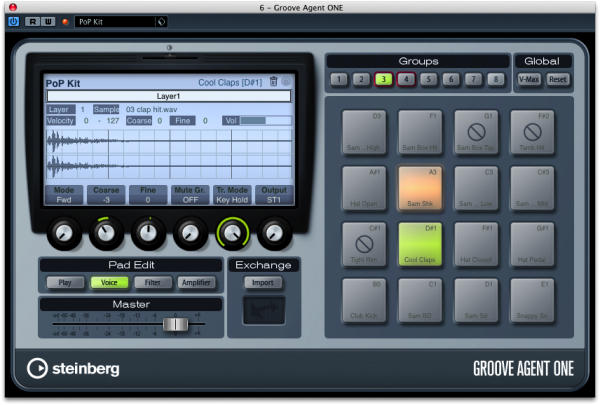Trigger the G#1 Hat Pedal pad
Screen dimensions: 600x405
point(532,244)
